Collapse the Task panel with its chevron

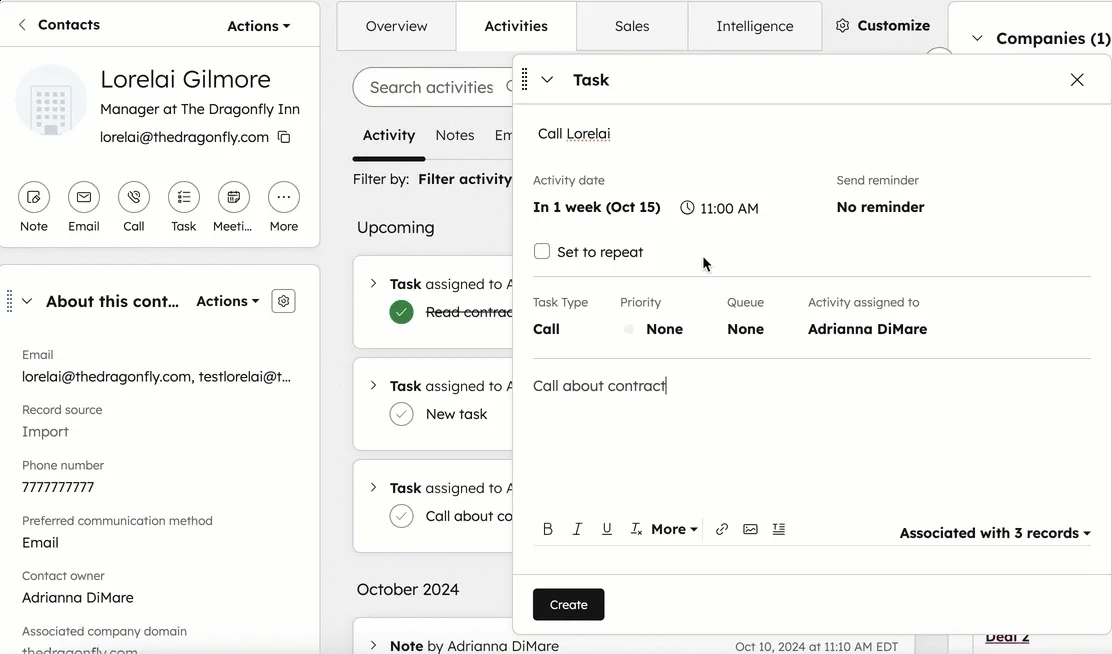pos(547,79)
